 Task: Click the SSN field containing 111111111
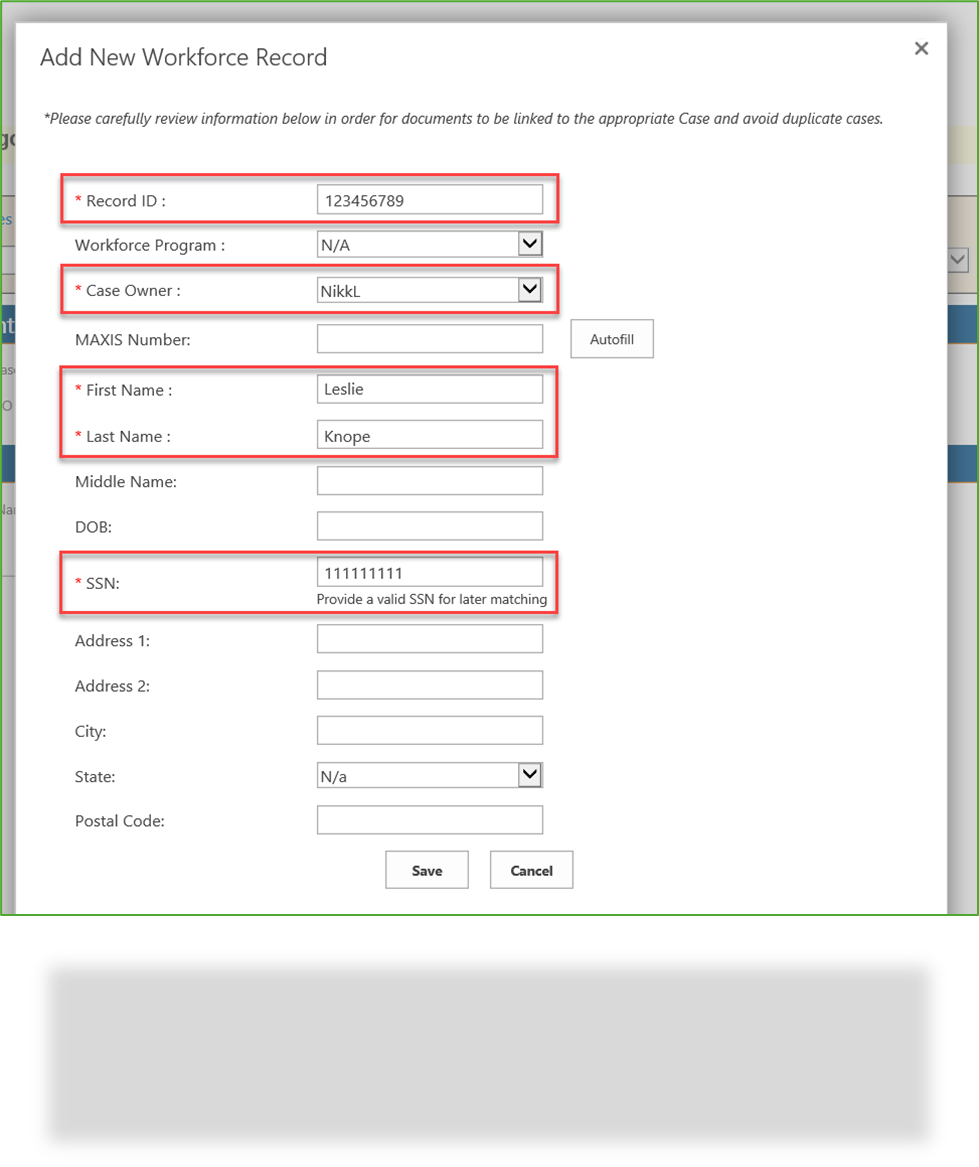[429, 570]
